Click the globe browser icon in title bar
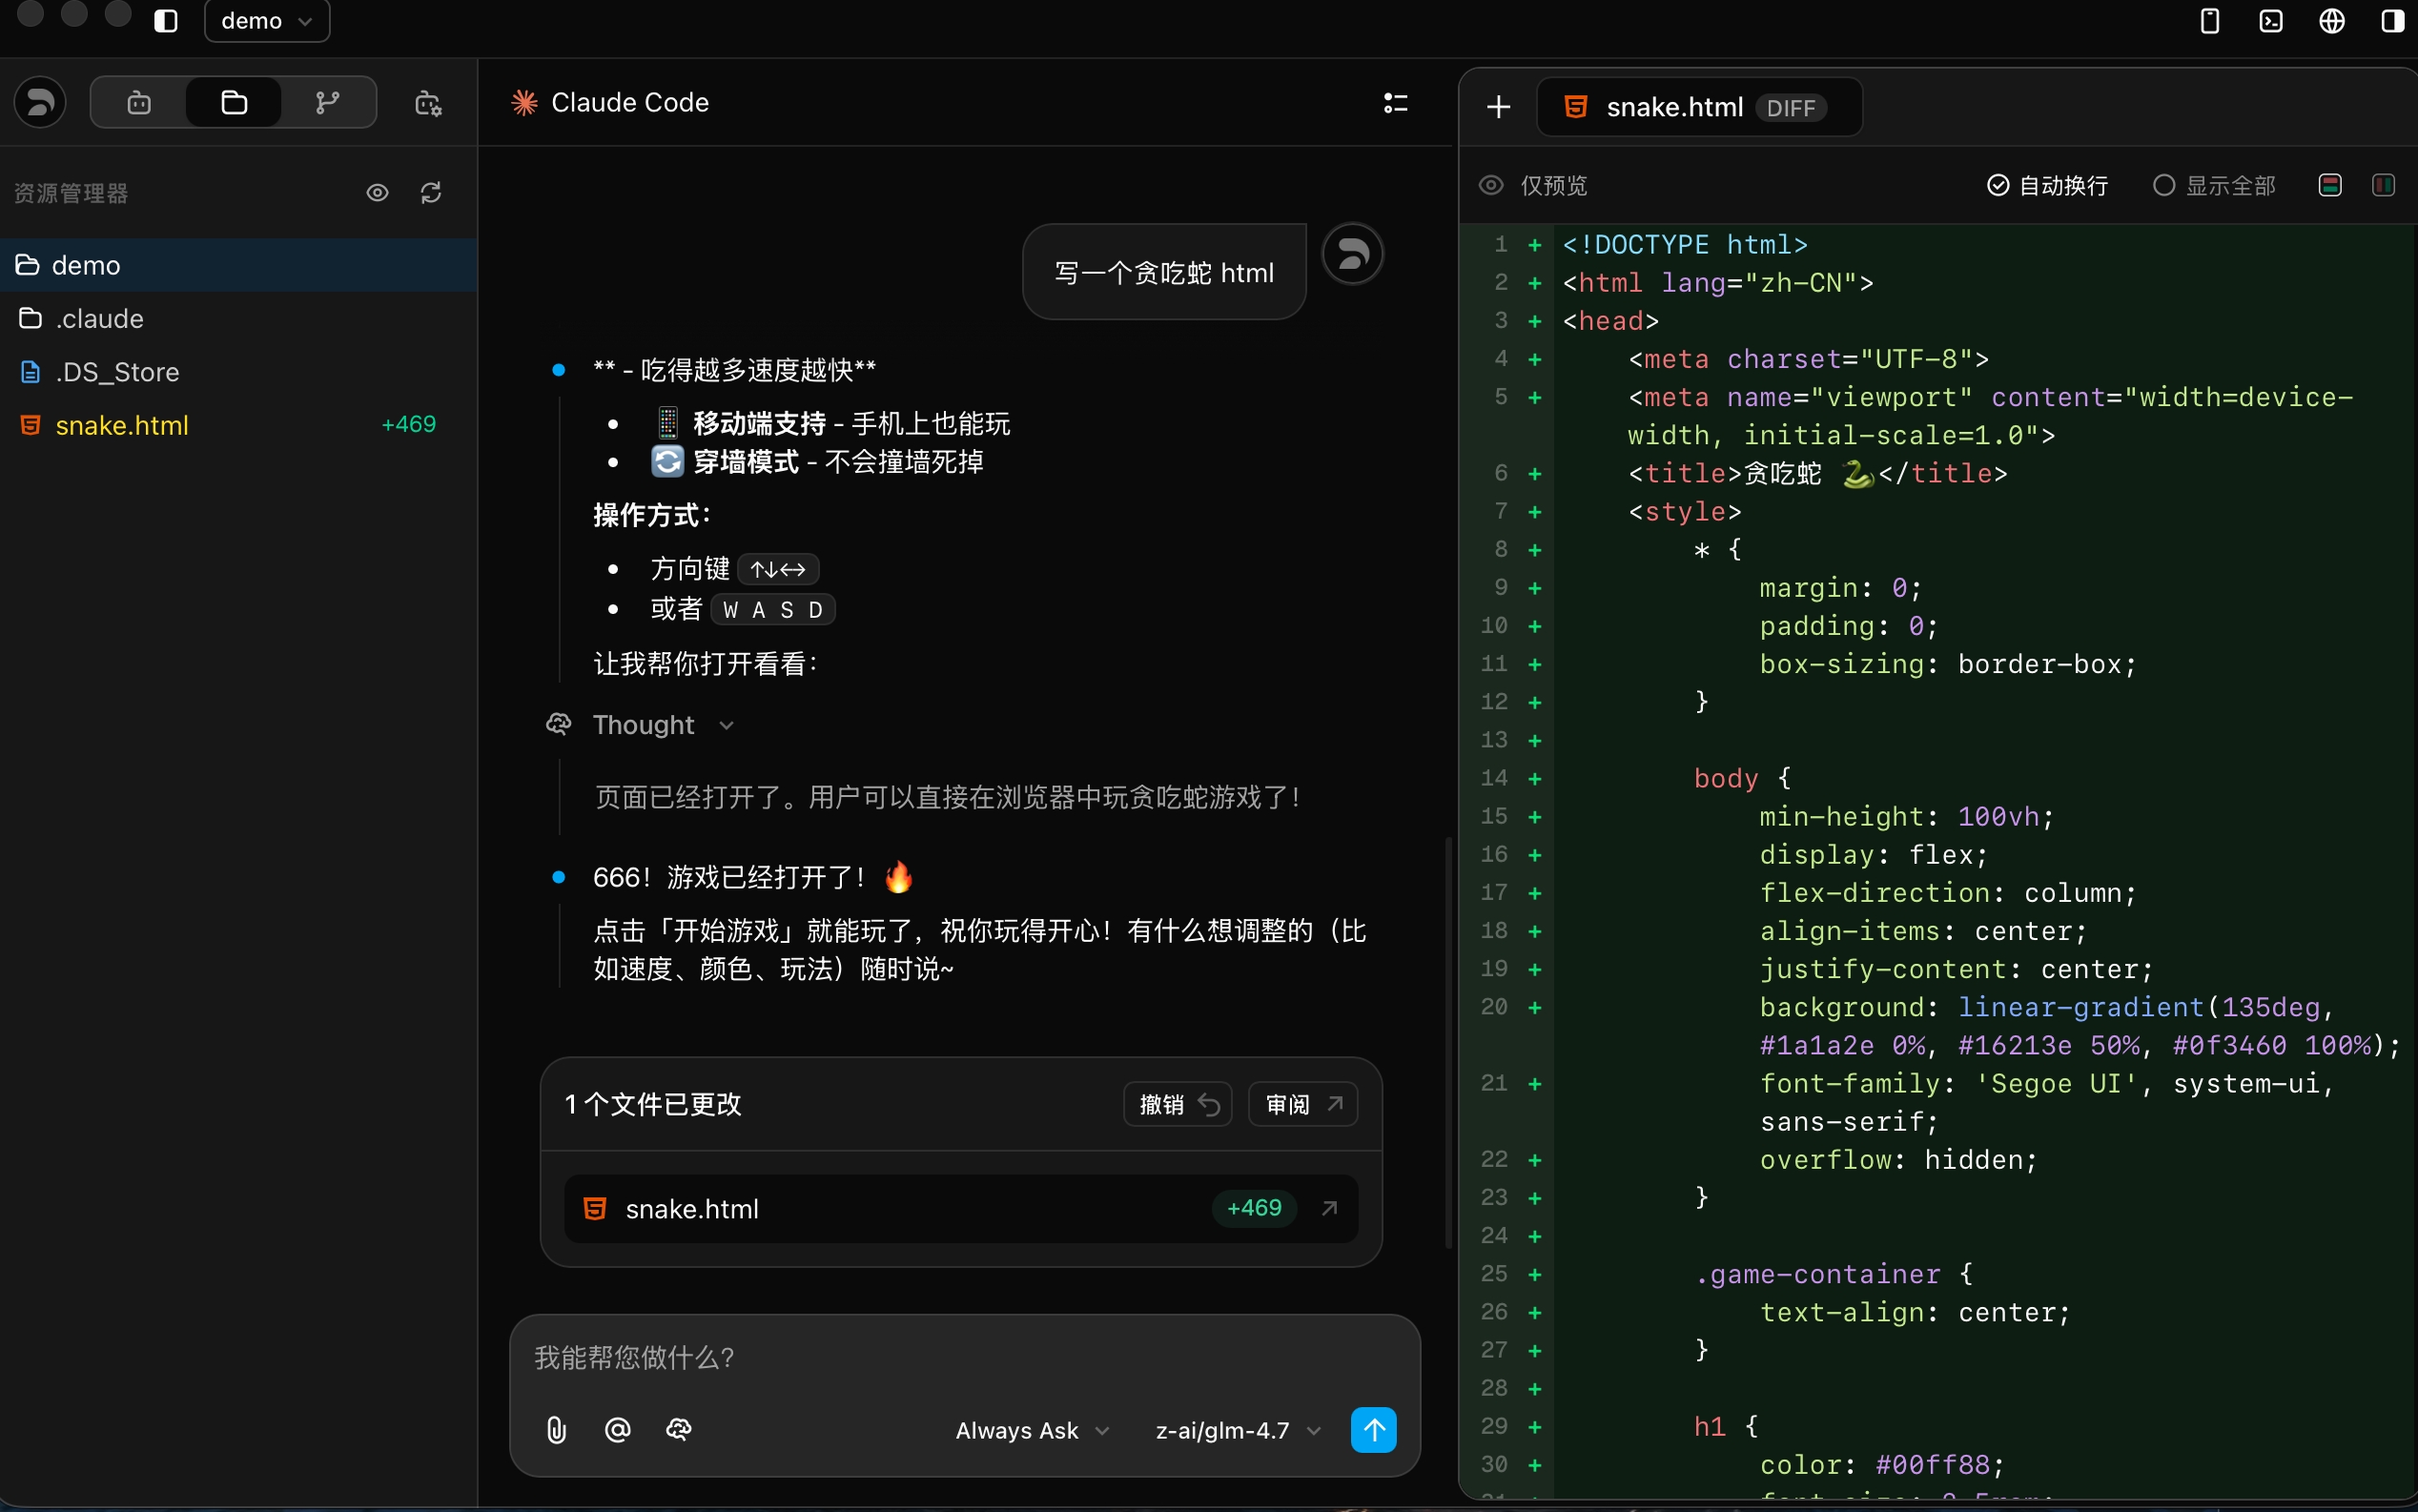2418x1512 pixels. [x=2331, y=21]
